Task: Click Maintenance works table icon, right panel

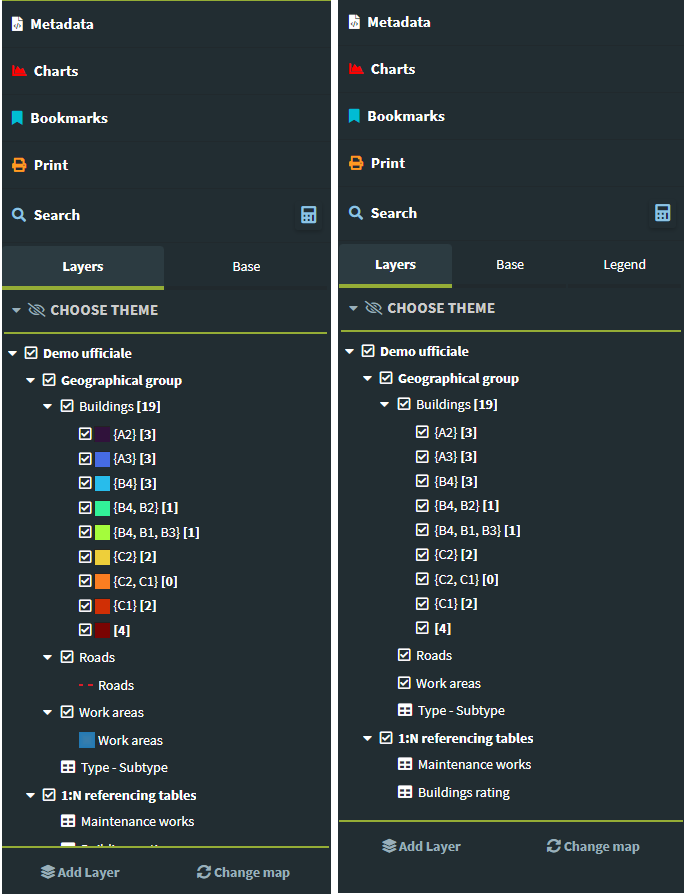Action: click(x=405, y=764)
